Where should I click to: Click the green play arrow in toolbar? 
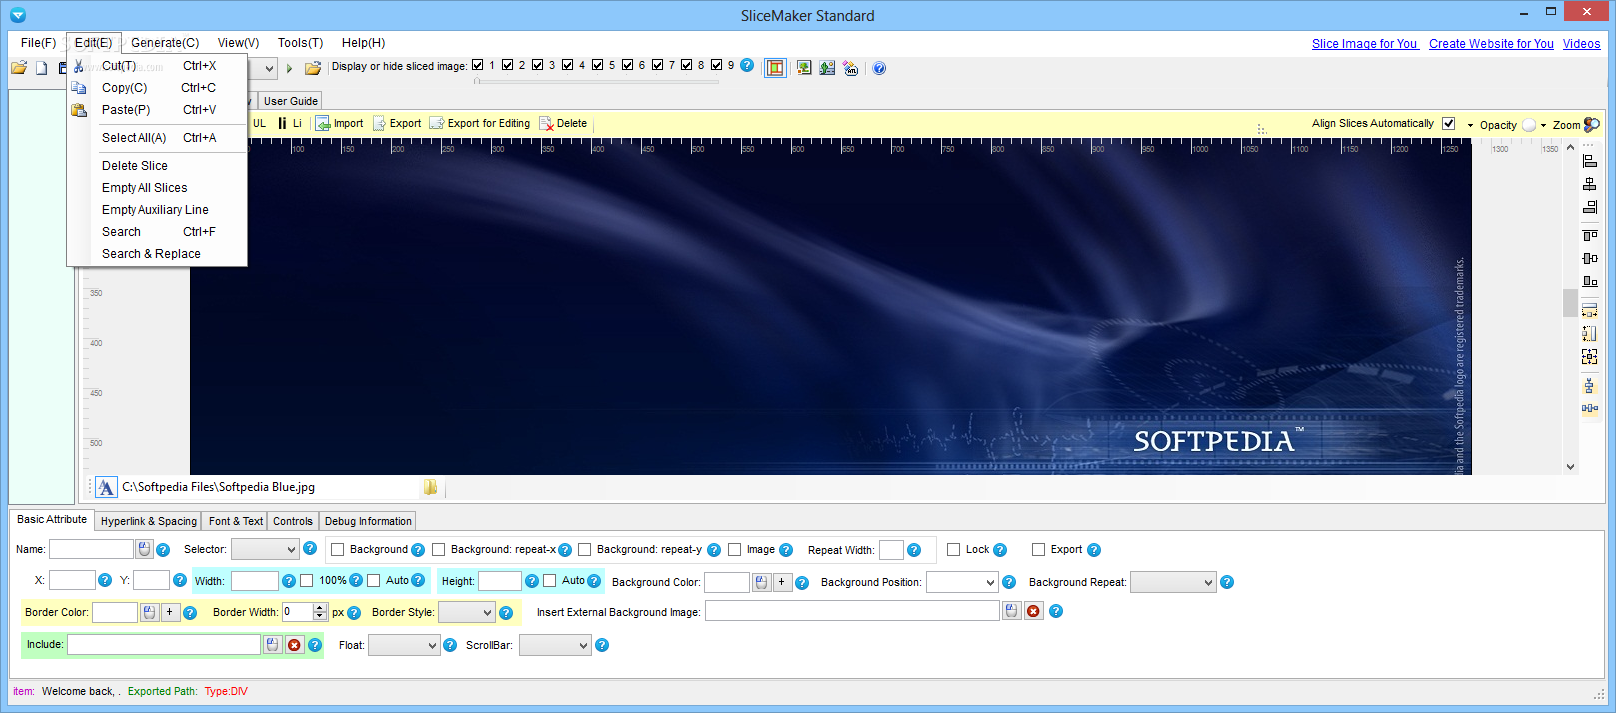289,69
